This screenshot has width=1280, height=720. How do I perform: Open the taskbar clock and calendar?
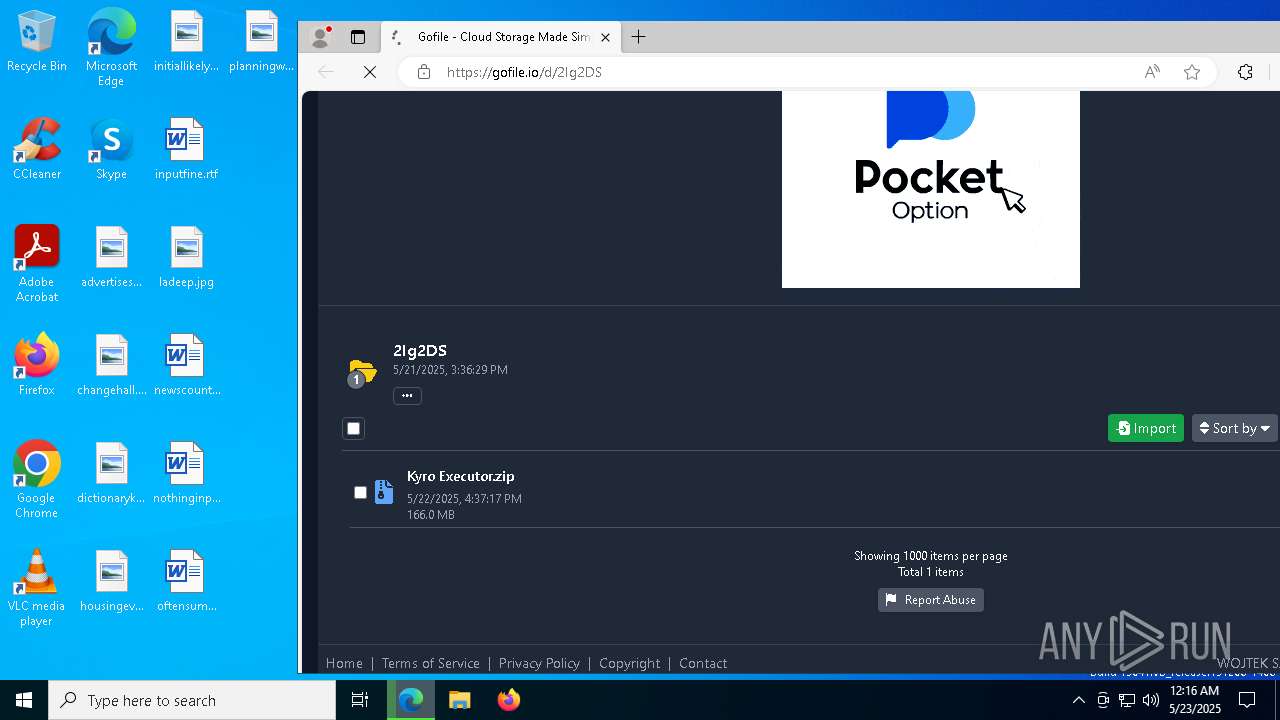[x=1195, y=700]
